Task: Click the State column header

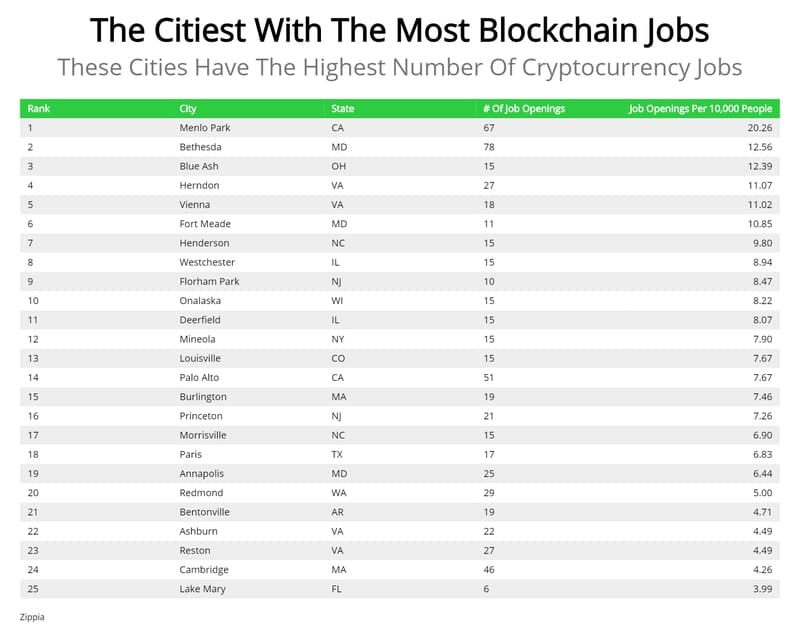Action: [342, 108]
